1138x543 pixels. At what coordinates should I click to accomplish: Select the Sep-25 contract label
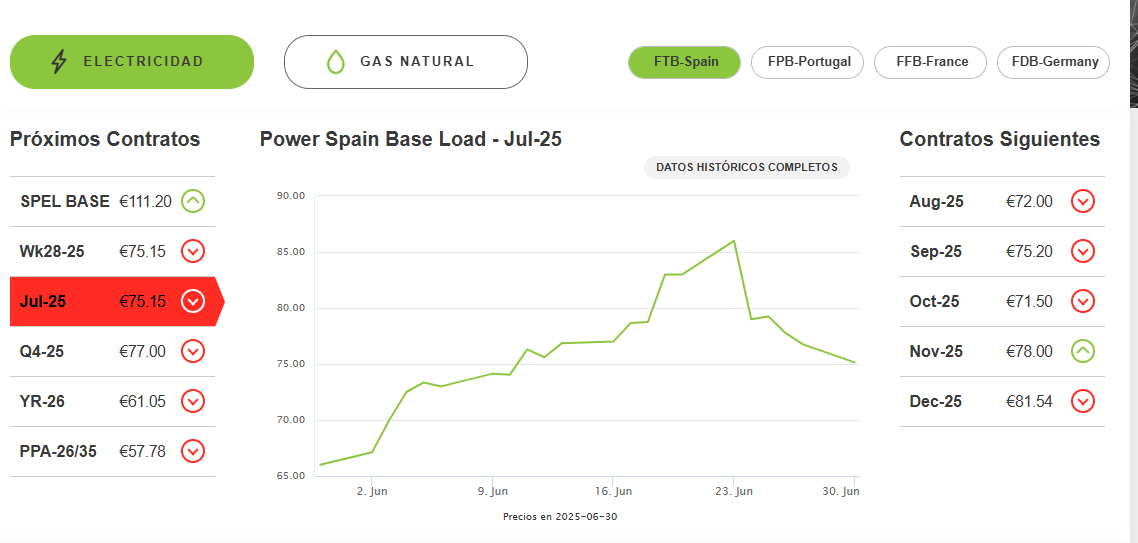936,251
